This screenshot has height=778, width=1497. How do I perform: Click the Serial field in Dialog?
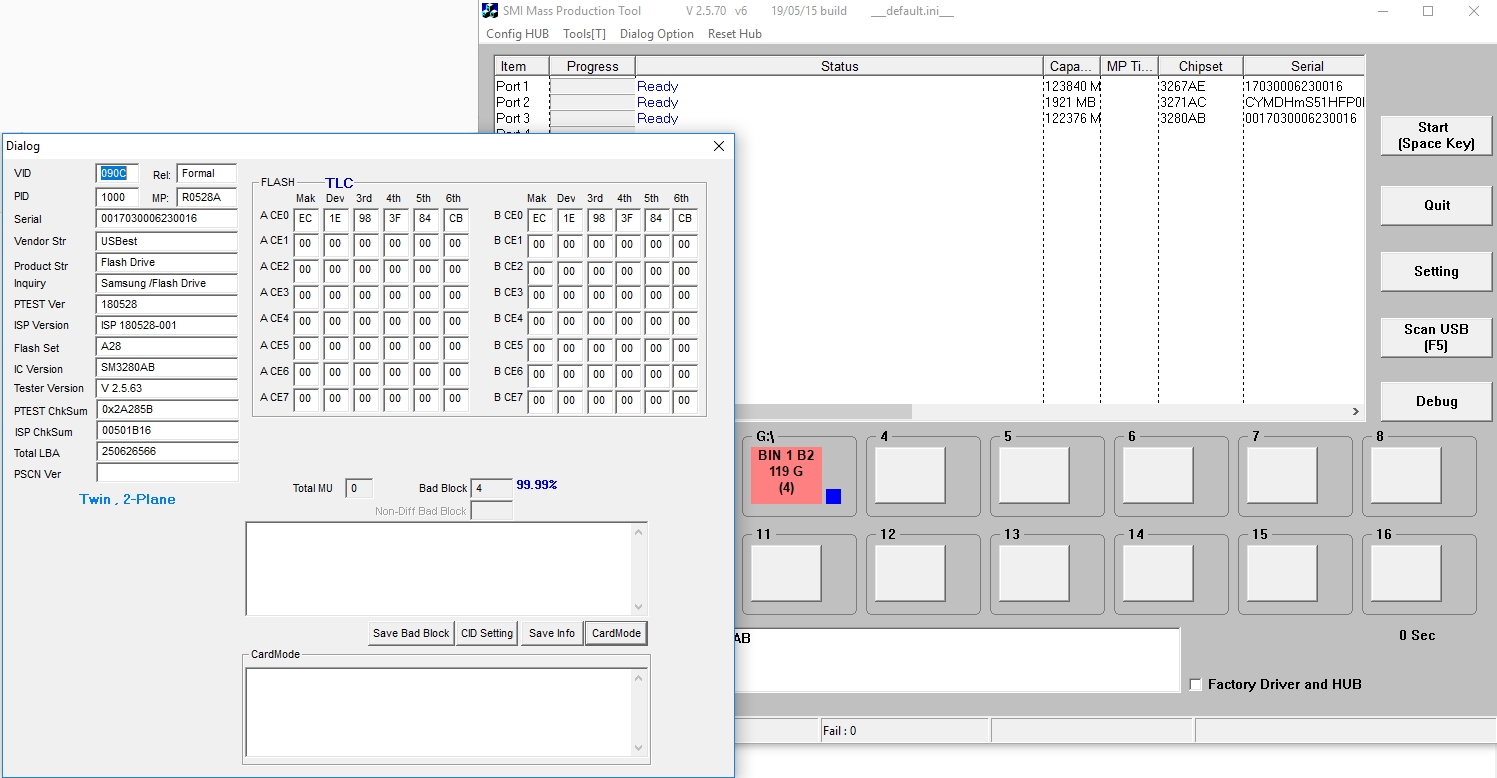pos(167,218)
